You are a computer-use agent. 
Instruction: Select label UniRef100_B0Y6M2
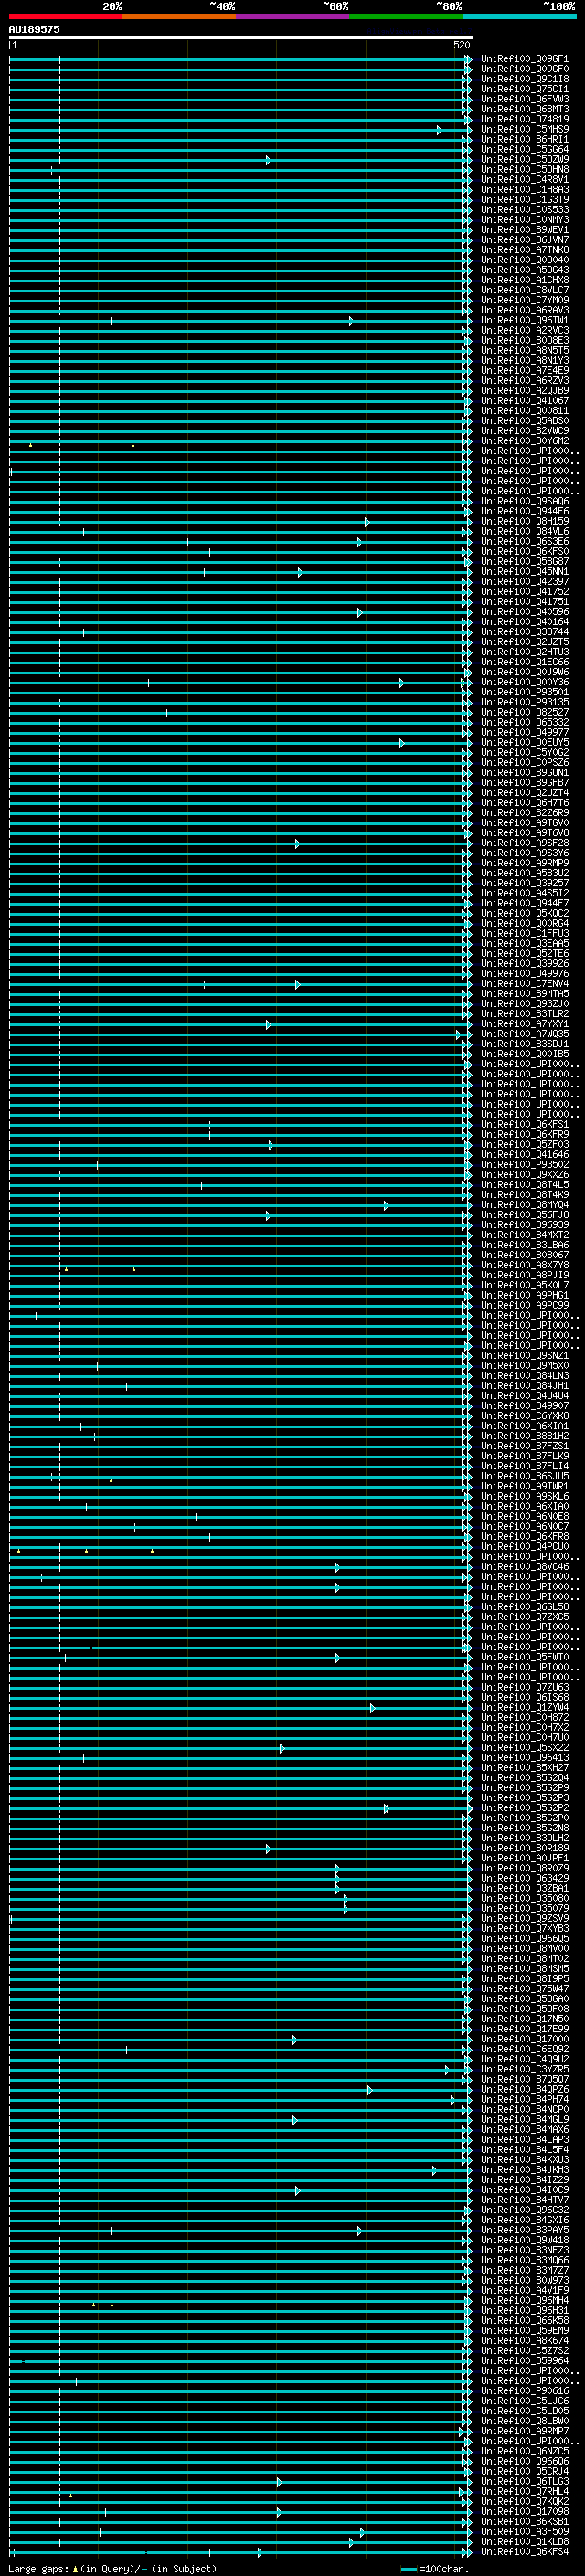524,441
